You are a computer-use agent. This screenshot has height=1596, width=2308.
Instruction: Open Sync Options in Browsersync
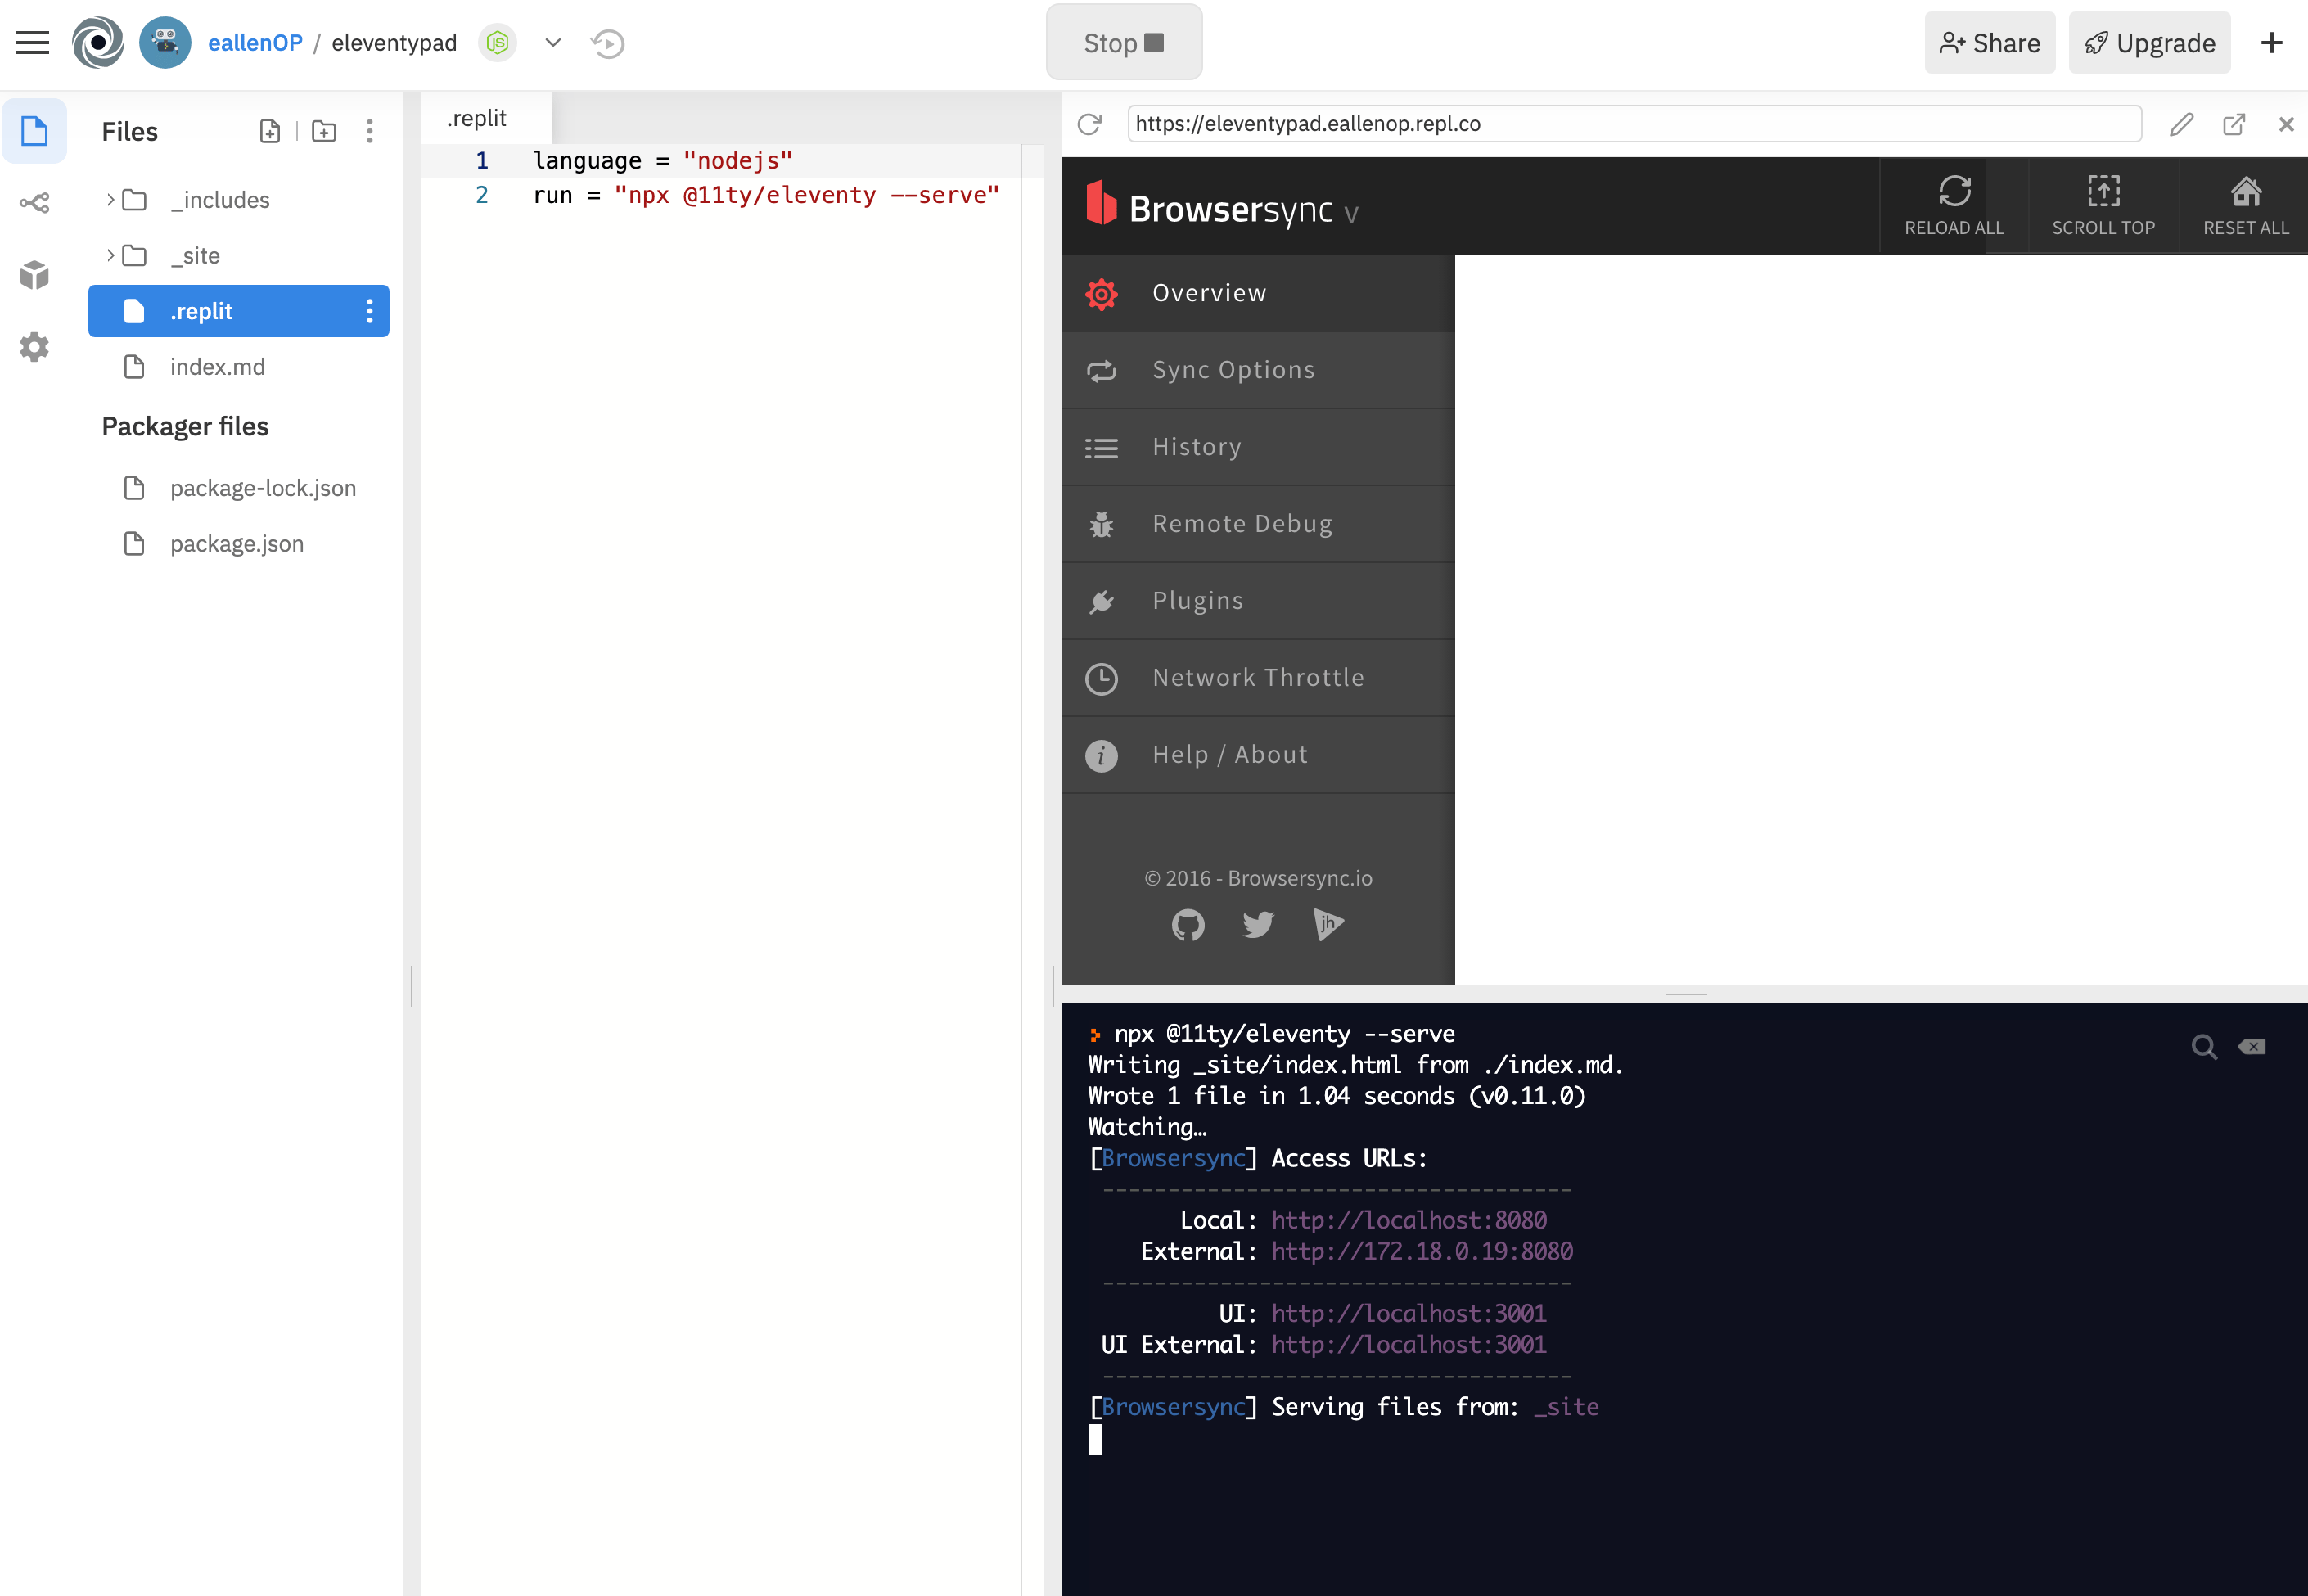[1258, 370]
